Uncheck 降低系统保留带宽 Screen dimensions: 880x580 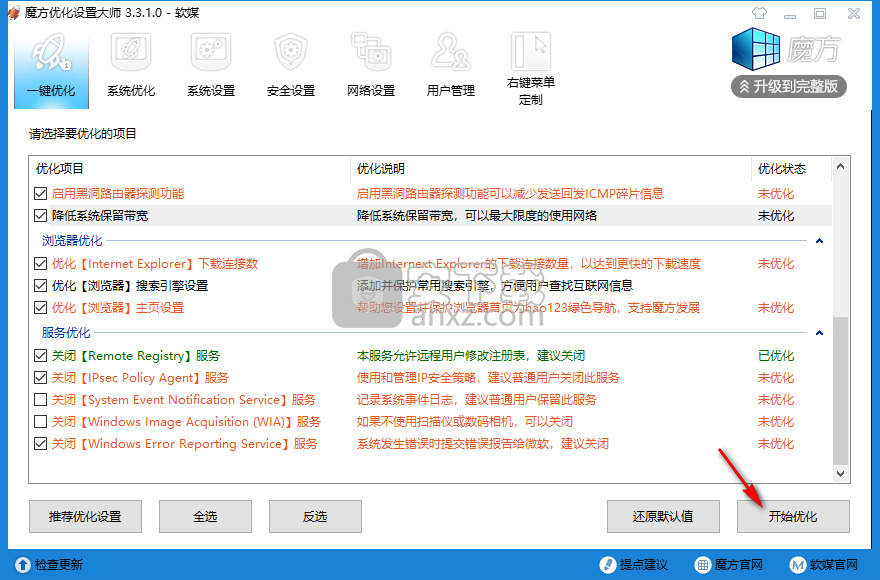pos(40,216)
